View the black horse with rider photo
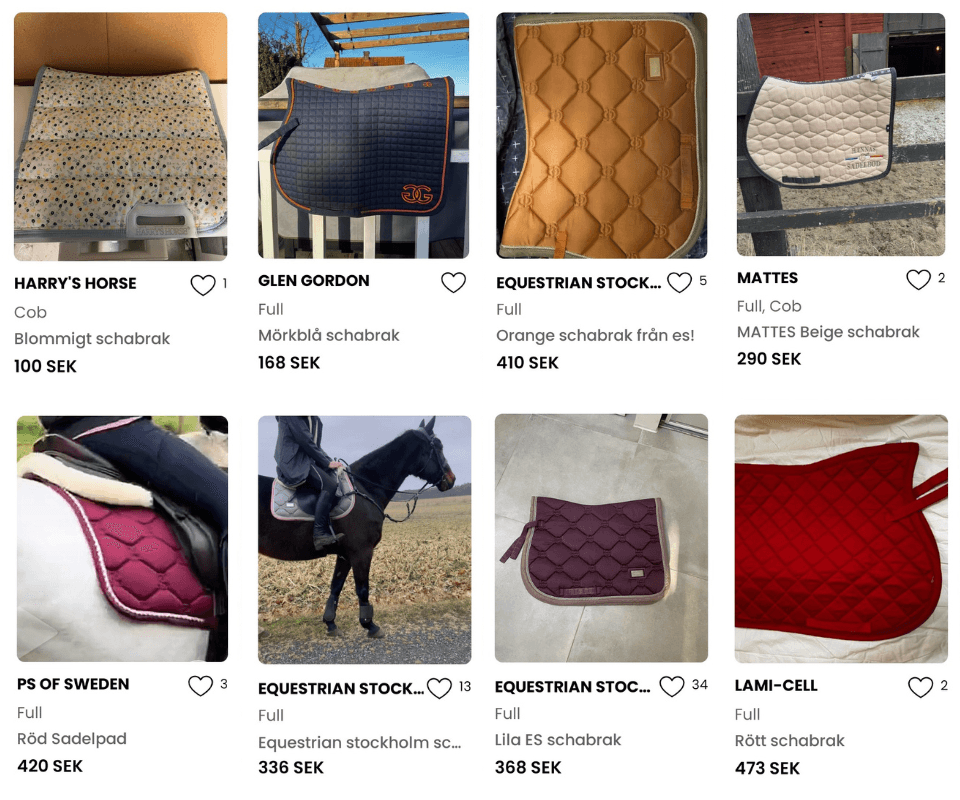 click(x=365, y=540)
